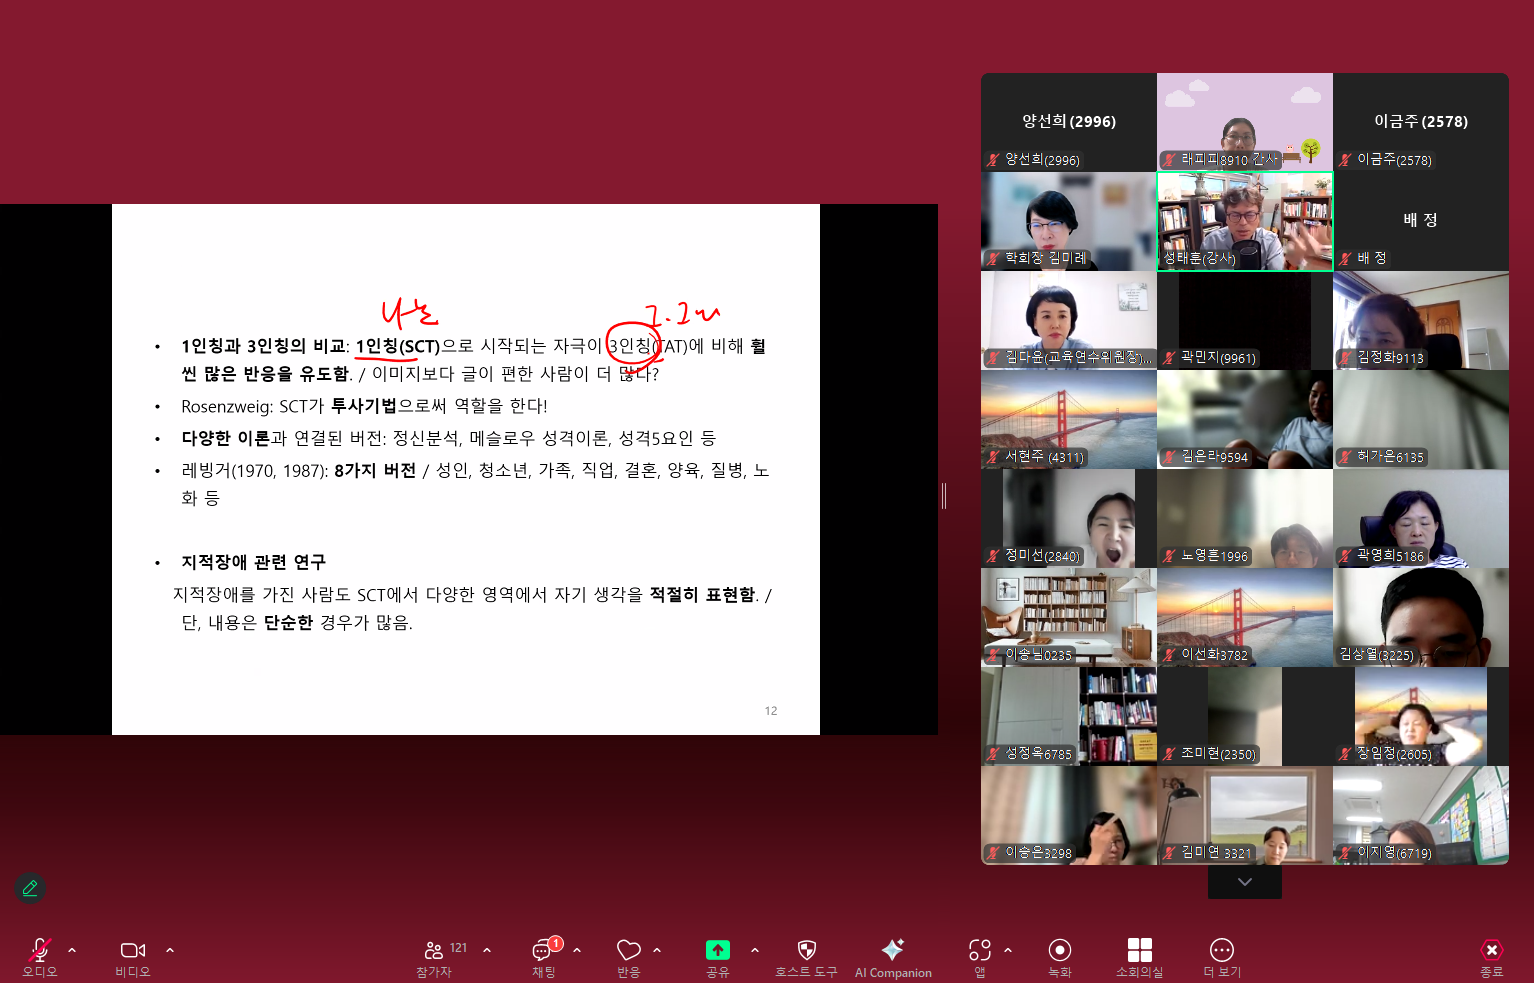The image size is (1534, 983).
Task: Expand video options arrow
Action: click(170, 950)
